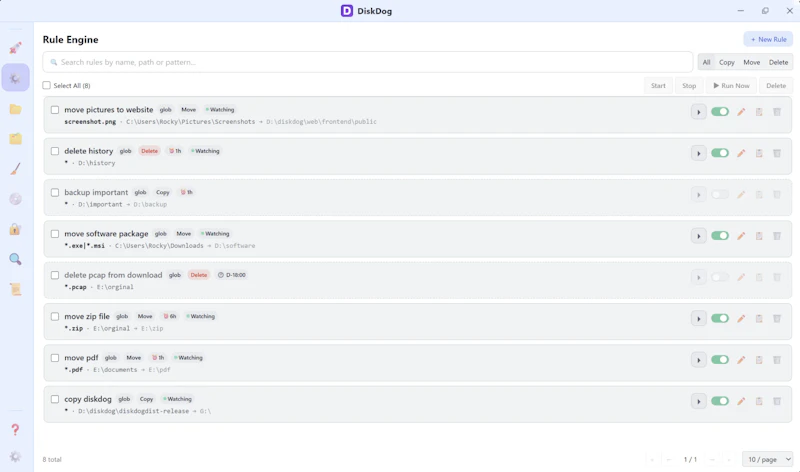The width and height of the screenshot is (800, 472).
Task: Click the Watching badge on 'copy diskdog'
Action: [177, 399]
